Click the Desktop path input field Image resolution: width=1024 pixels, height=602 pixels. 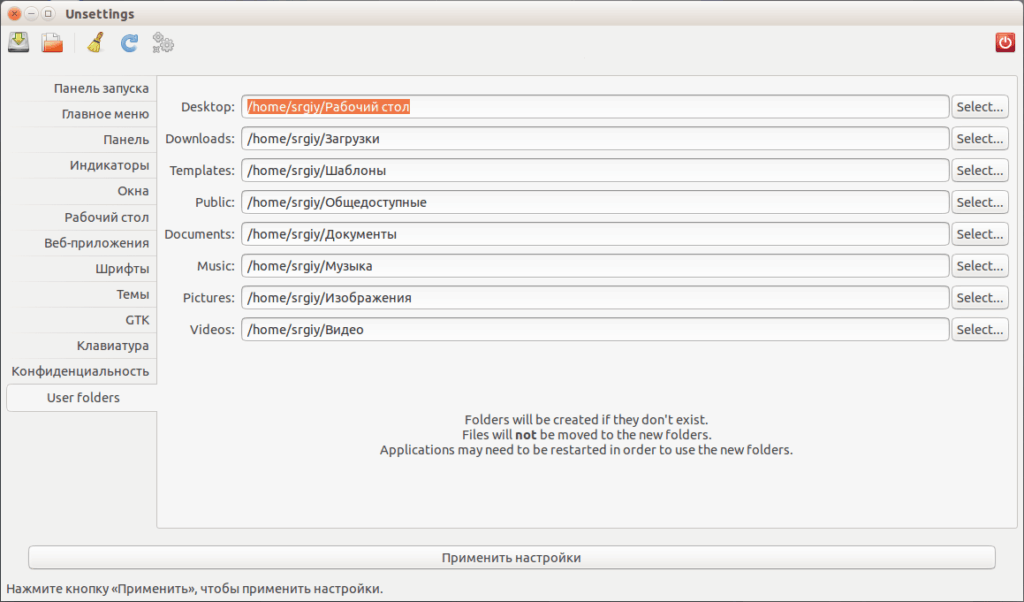595,106
